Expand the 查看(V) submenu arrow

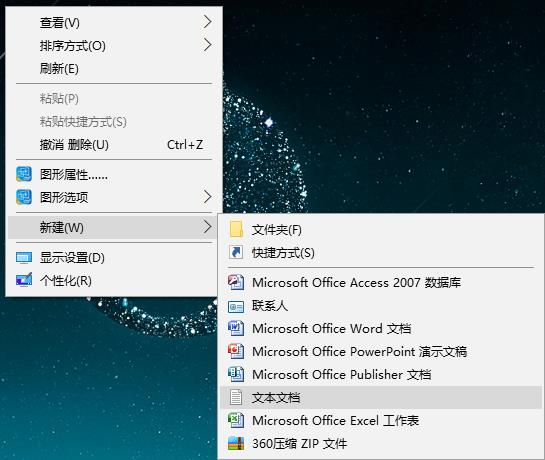208,22
